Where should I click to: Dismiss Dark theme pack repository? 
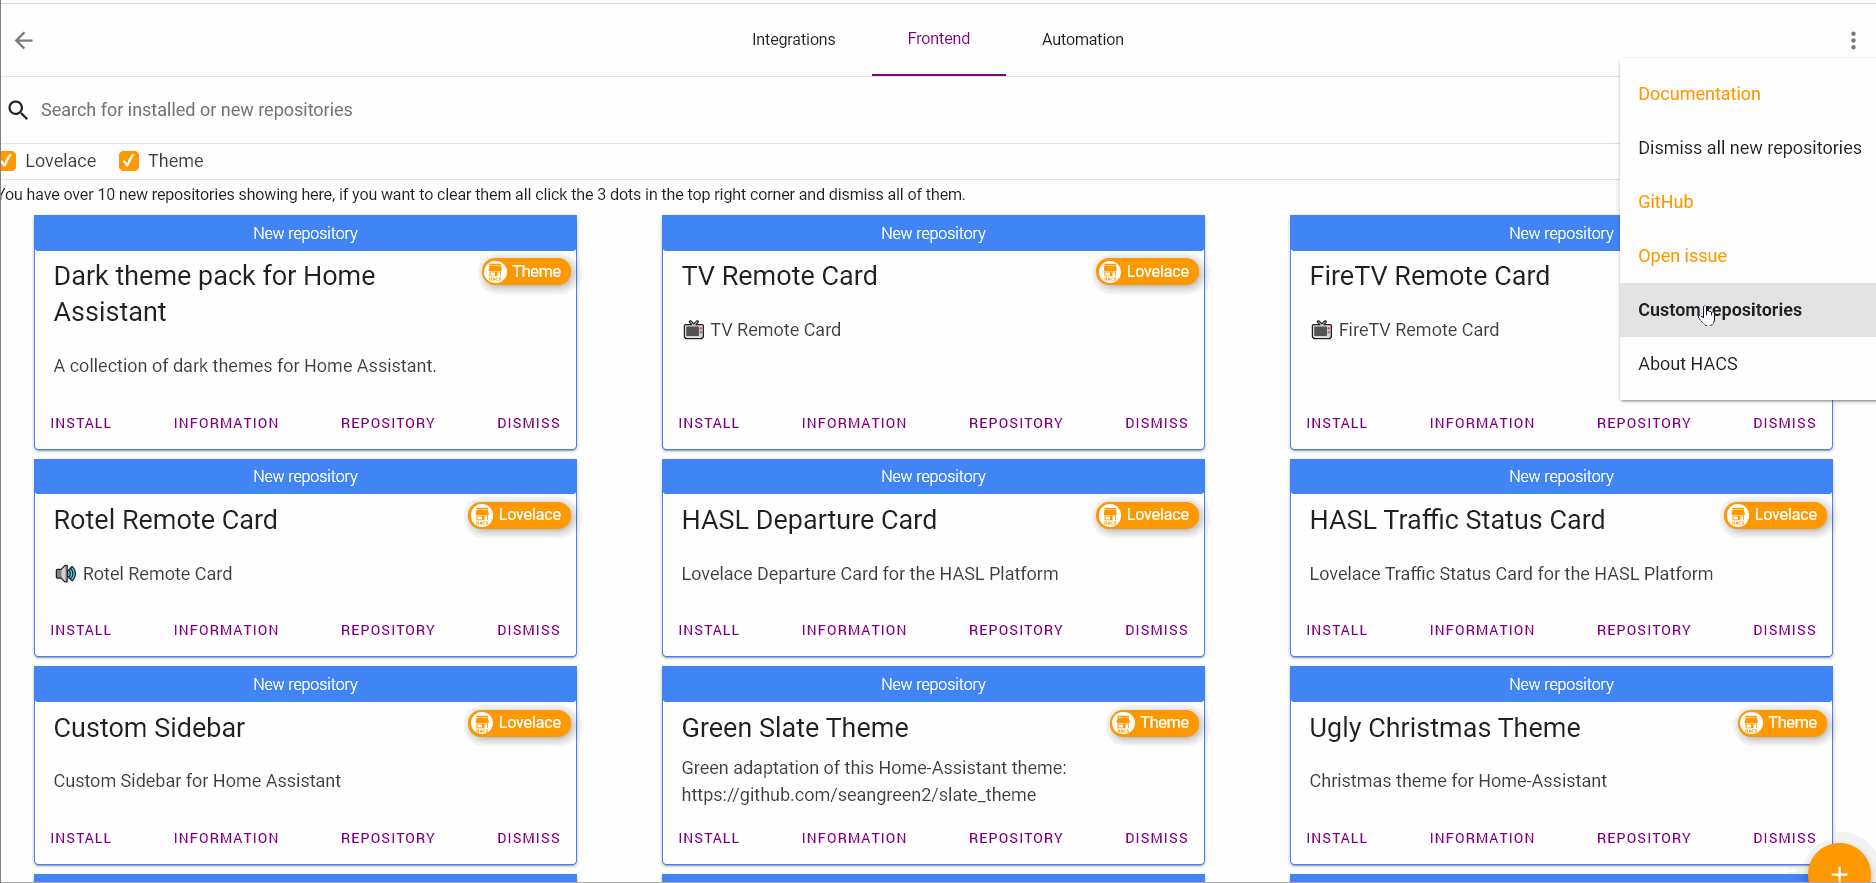[x=529, y=424]
